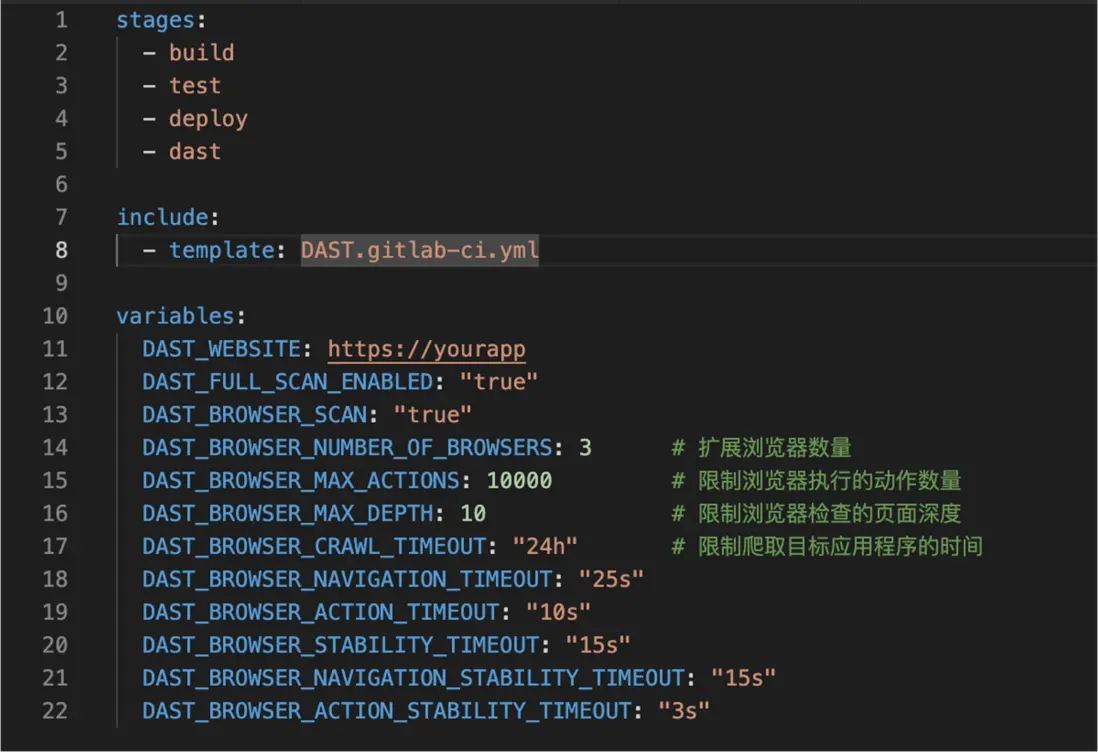Image resolution: width=1098 pixels, height=752 pixels.
Task: Click line number 8 in gutter
Action: pyautogui.click(x=61, y=250)
